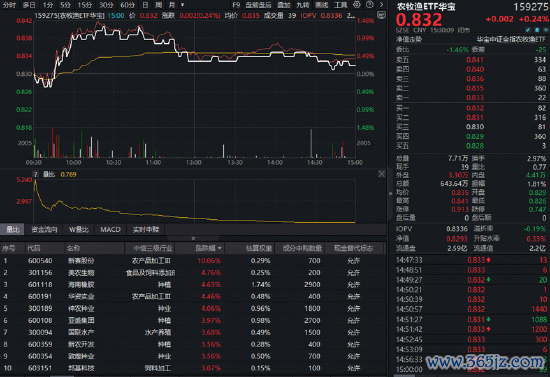Toggle the 叠加 overlay option
The height and width of the screenshot is (377, 550).
(x=283, y=5)
